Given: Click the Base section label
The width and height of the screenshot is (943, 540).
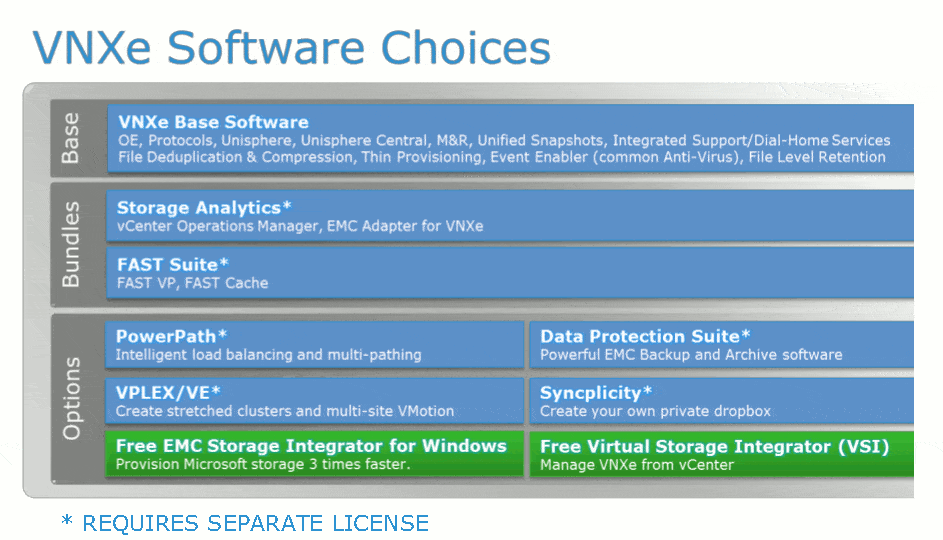Looking at the screenshot, I should tap(70, 138).
